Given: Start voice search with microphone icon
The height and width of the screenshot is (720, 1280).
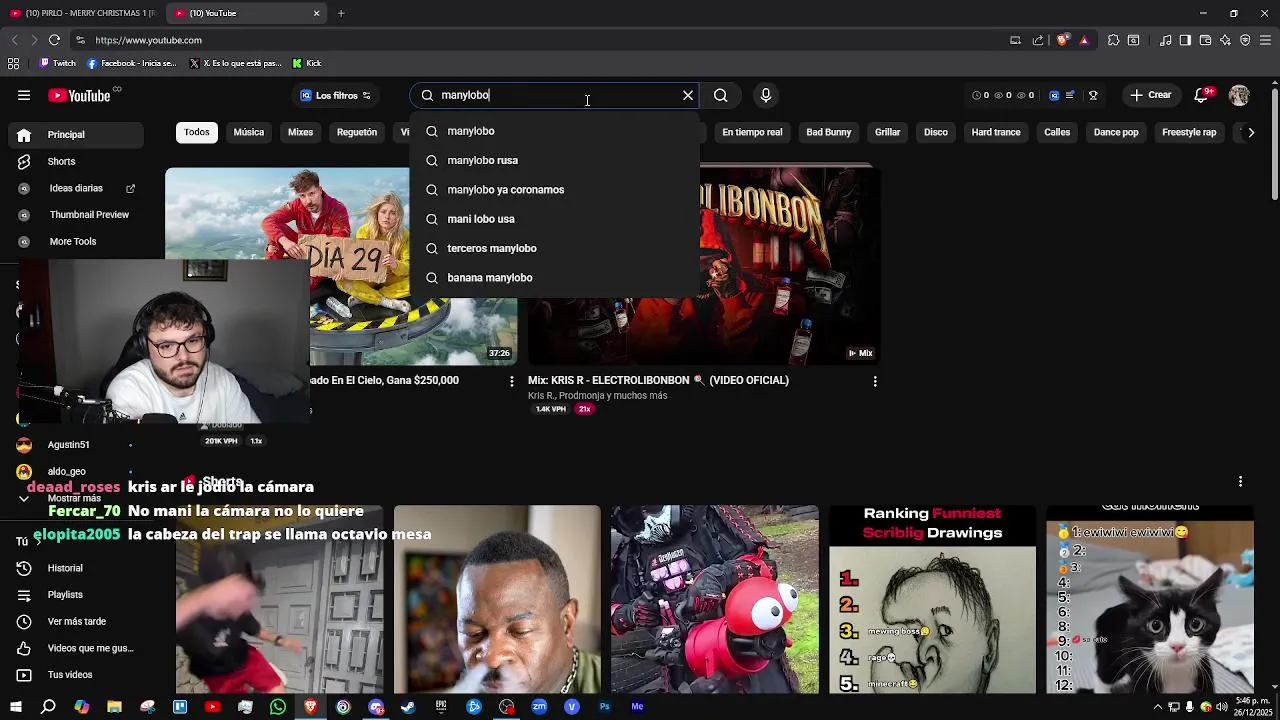Looking at the screenshot, I should pos(766,95).
